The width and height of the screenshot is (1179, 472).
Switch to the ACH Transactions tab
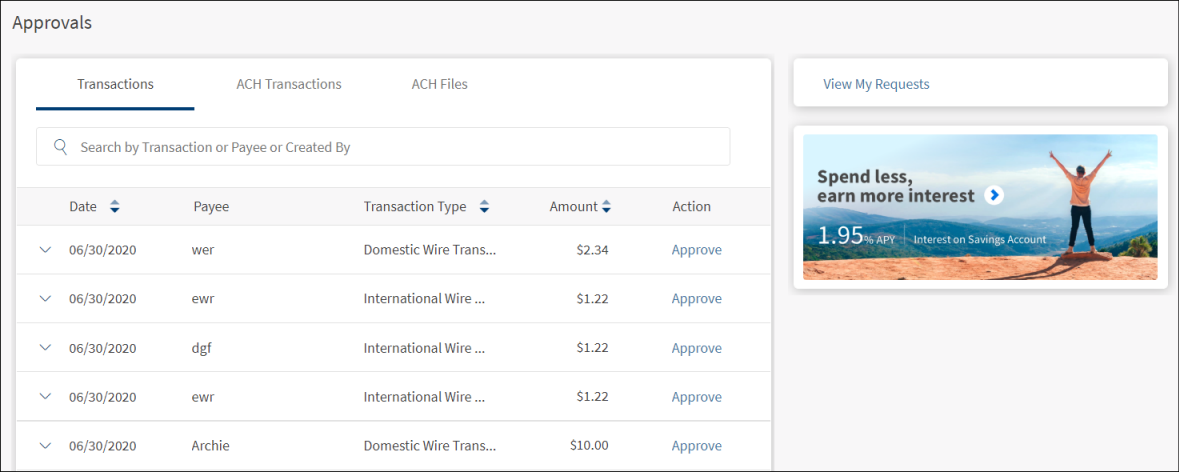(289, 84)
